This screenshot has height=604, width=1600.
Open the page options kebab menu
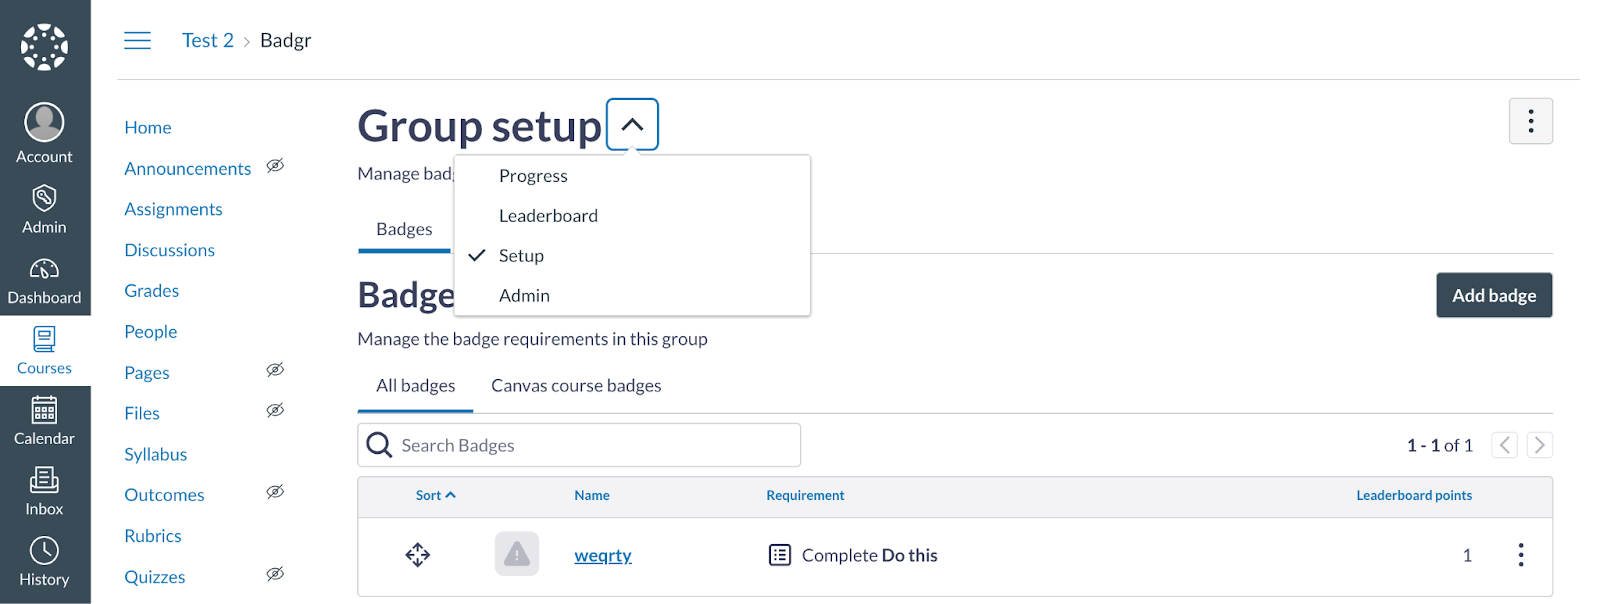click(1530, 121)
